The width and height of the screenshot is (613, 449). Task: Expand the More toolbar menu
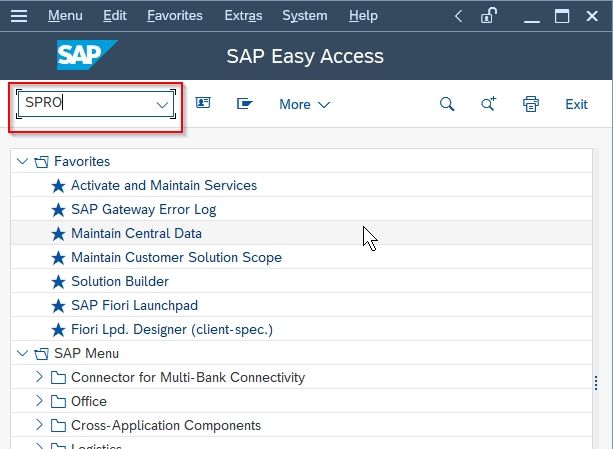(304, 104)
